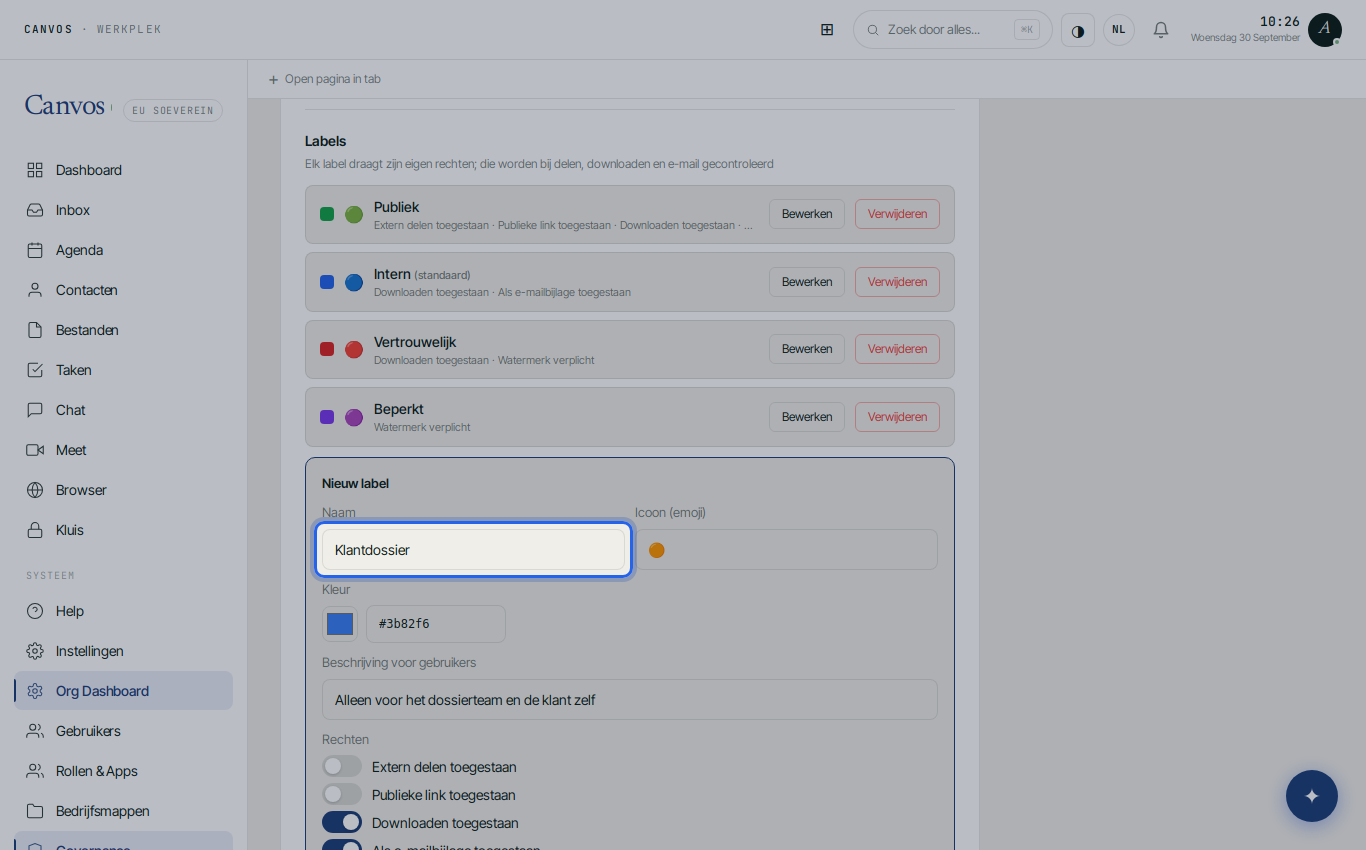Click the Naam field containing Klantdossier
The image size is (1366, 850).
pyautogui.click(x=473, y=550)
